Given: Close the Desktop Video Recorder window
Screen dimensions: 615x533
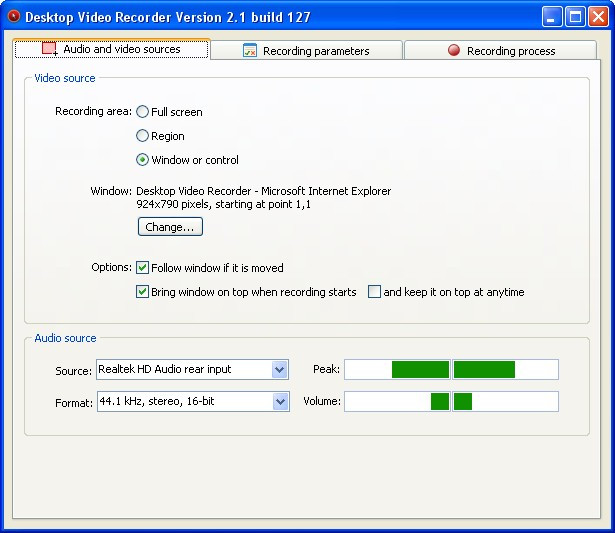Looking at the screenshot, I should pos(599,17).
